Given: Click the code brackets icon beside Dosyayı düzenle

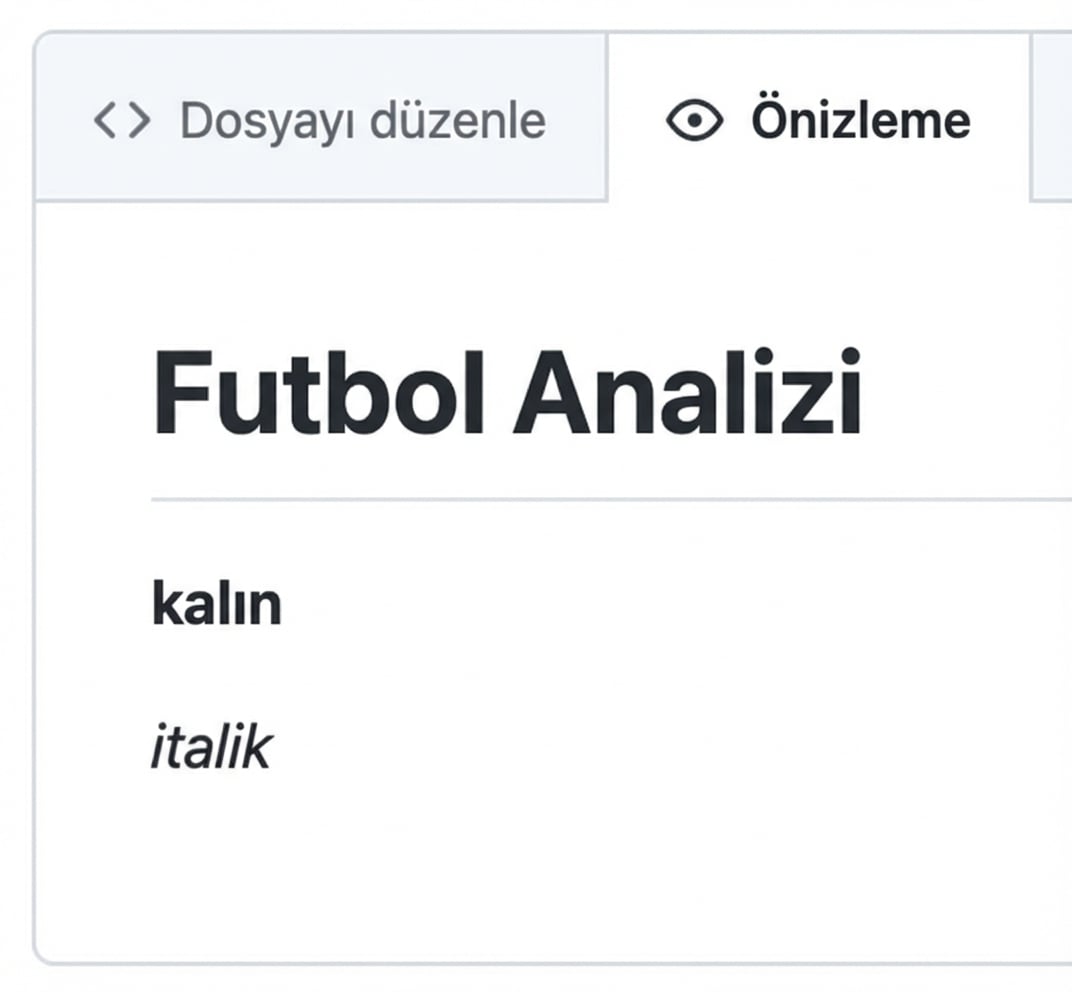Looking at the screenshot, I should coord(122,120).
